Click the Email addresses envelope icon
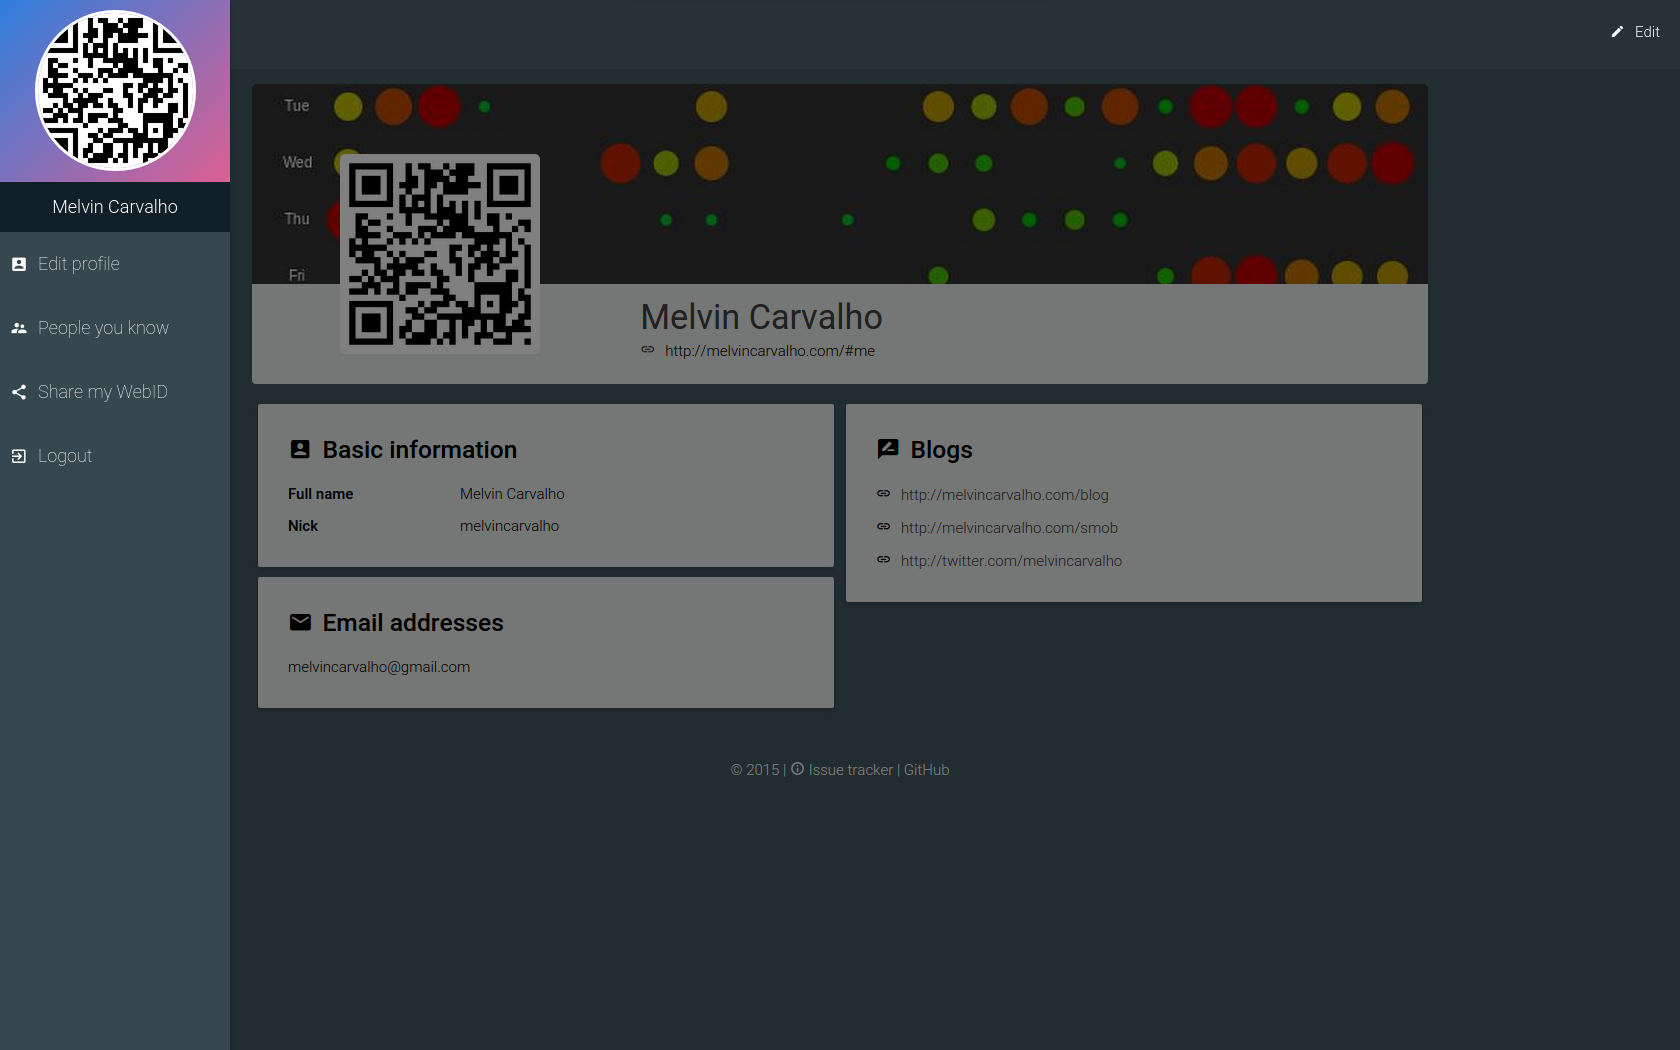Image resolution: width=1680 pixels, height=1050 pixels. pos(300,623)
